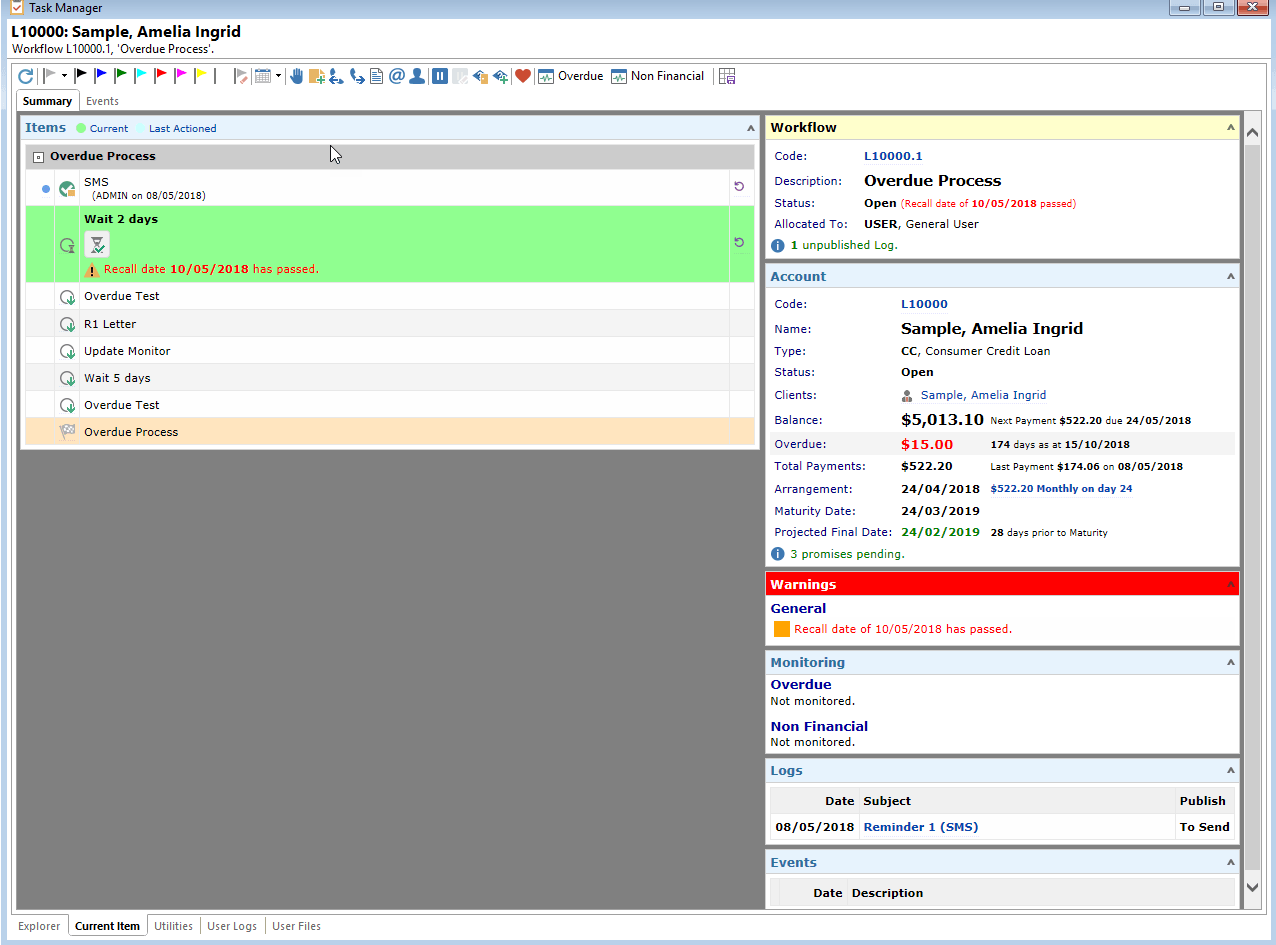Click the house with arrow icon
The width and height of the screenshot is (1276, 945).
(480, 76)
